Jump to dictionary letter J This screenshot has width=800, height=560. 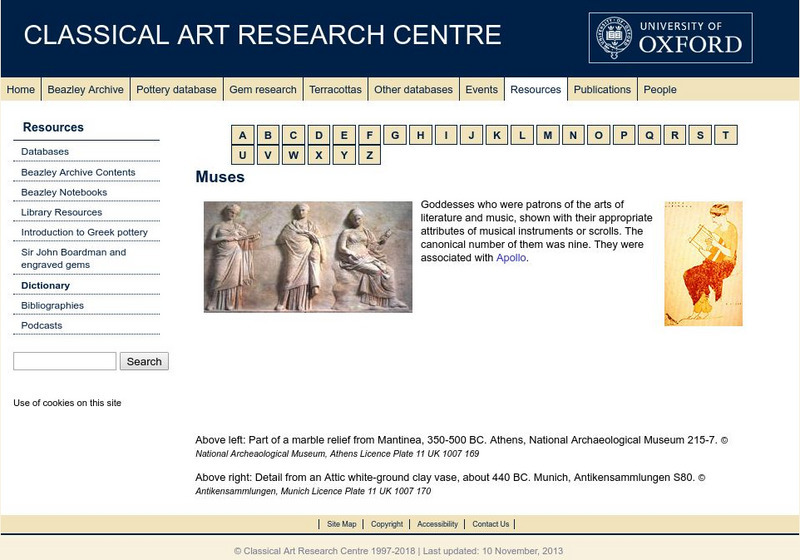coord(471,135)
